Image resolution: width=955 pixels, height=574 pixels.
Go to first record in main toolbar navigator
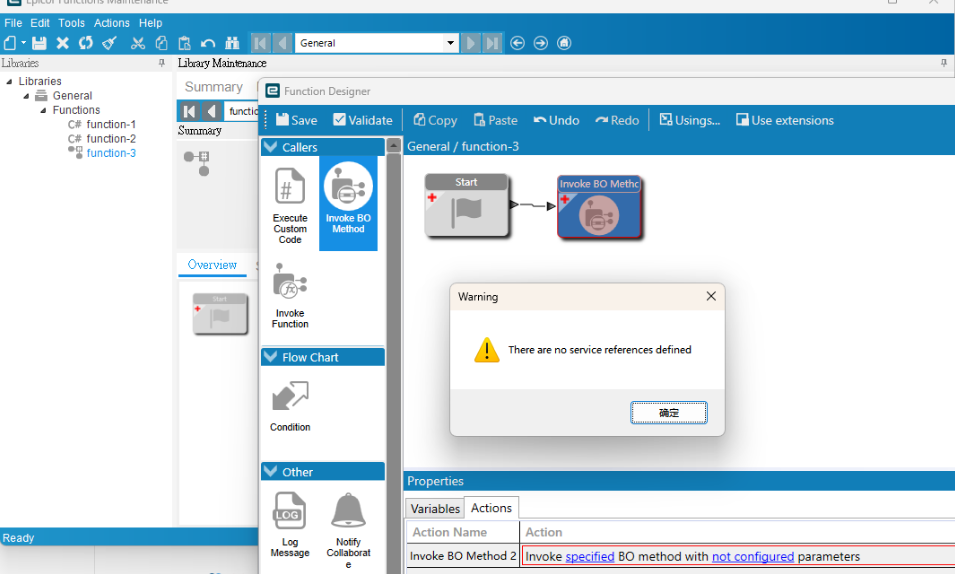[x=260, y=43]
